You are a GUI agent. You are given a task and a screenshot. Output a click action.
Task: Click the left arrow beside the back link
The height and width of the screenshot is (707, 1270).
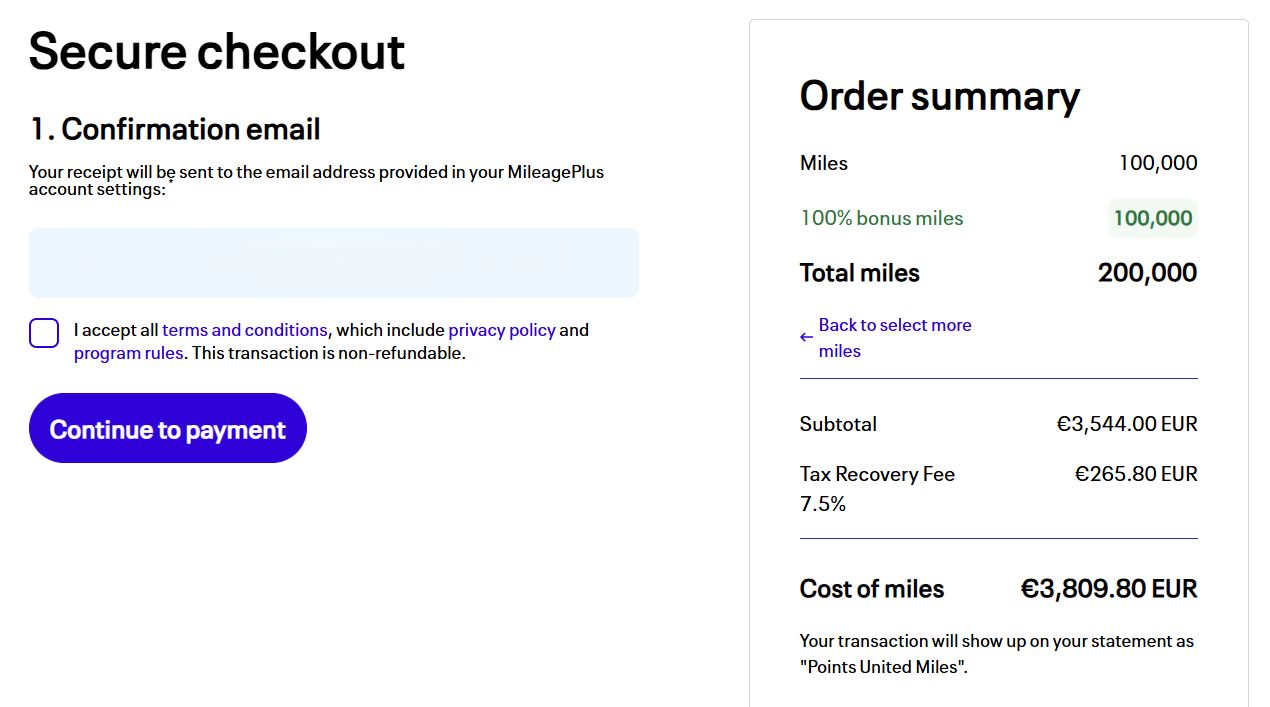point(806,339)
